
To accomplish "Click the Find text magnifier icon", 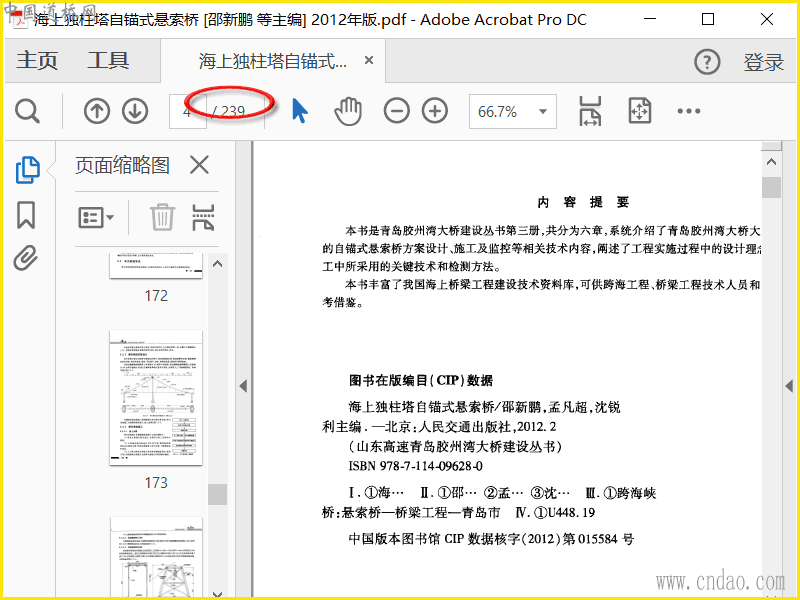I will [27, 111].
